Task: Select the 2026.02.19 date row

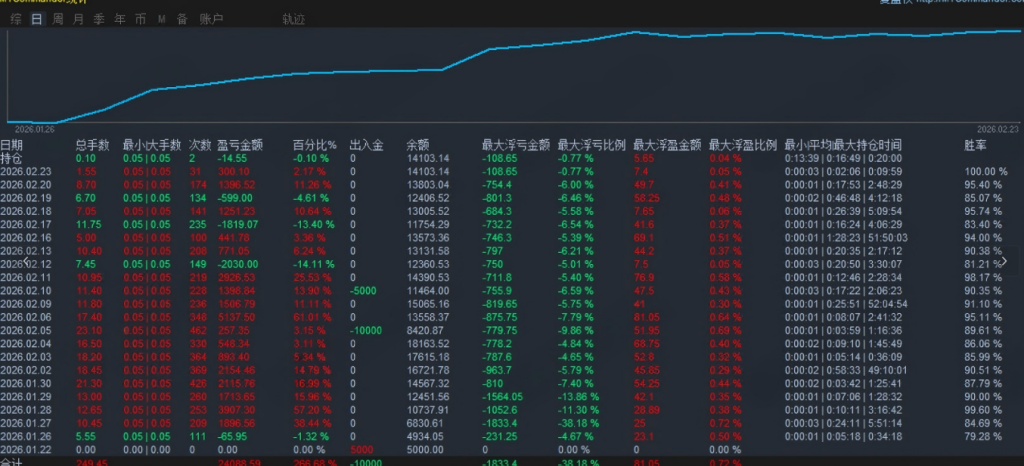Action: pyautogui.click(x=26, y=198)
